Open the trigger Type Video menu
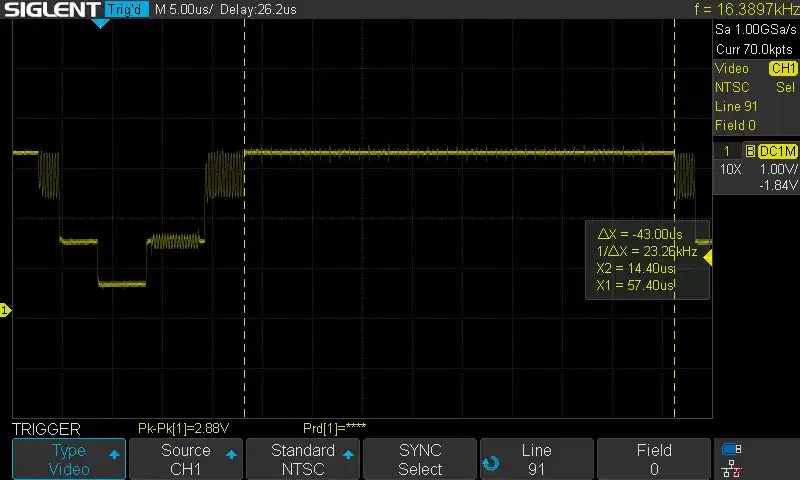 point(69,460)
